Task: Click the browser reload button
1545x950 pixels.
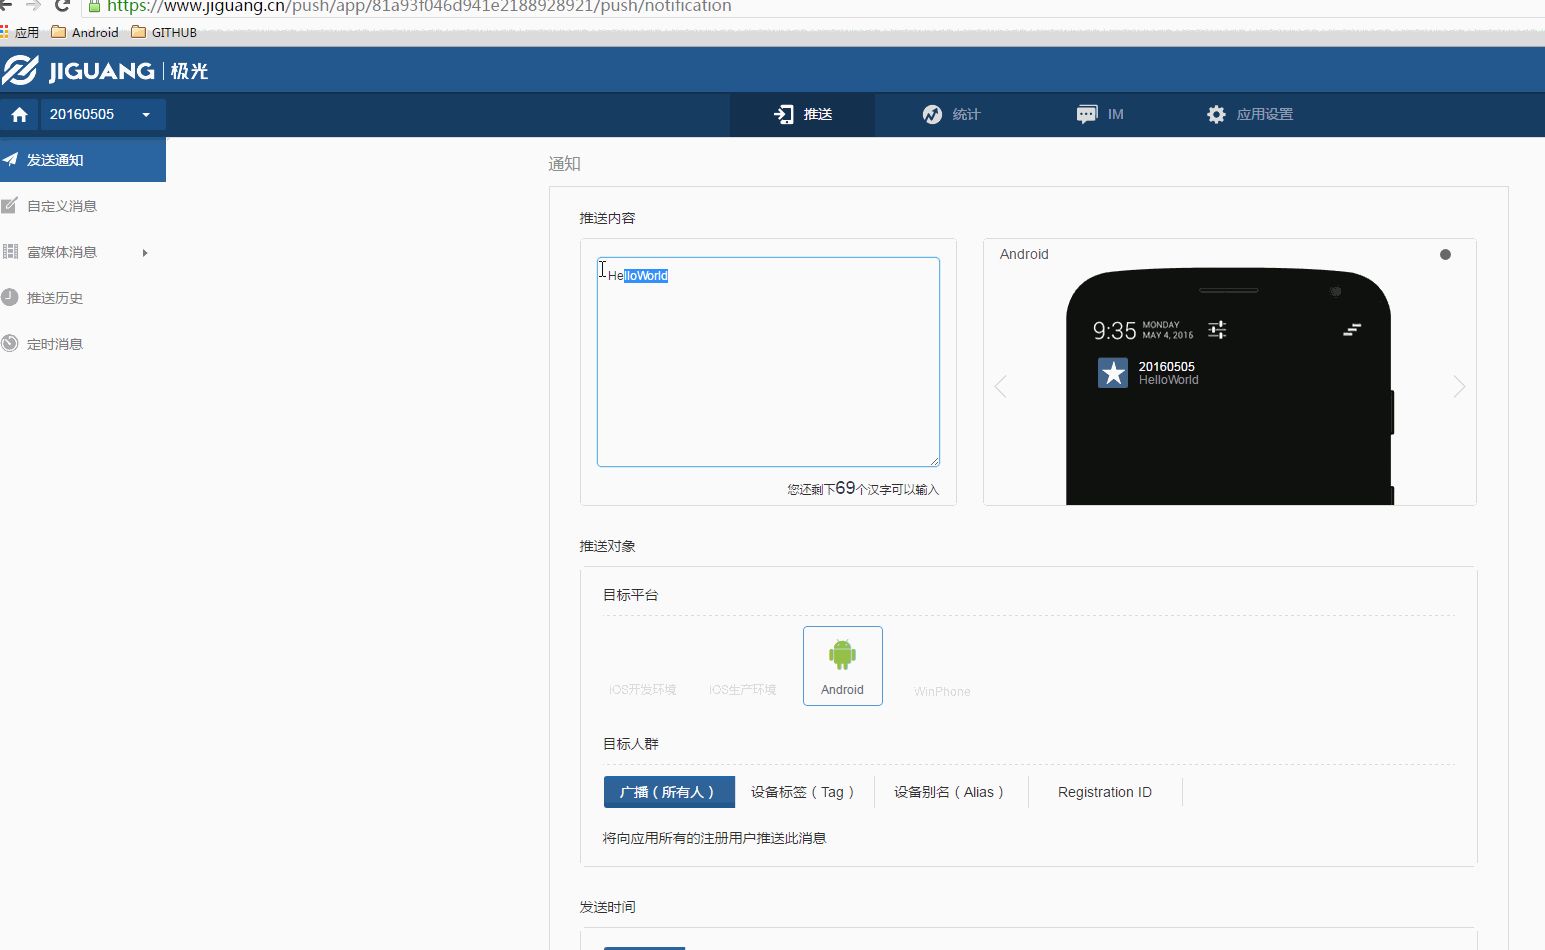Action: click(62, 6)
